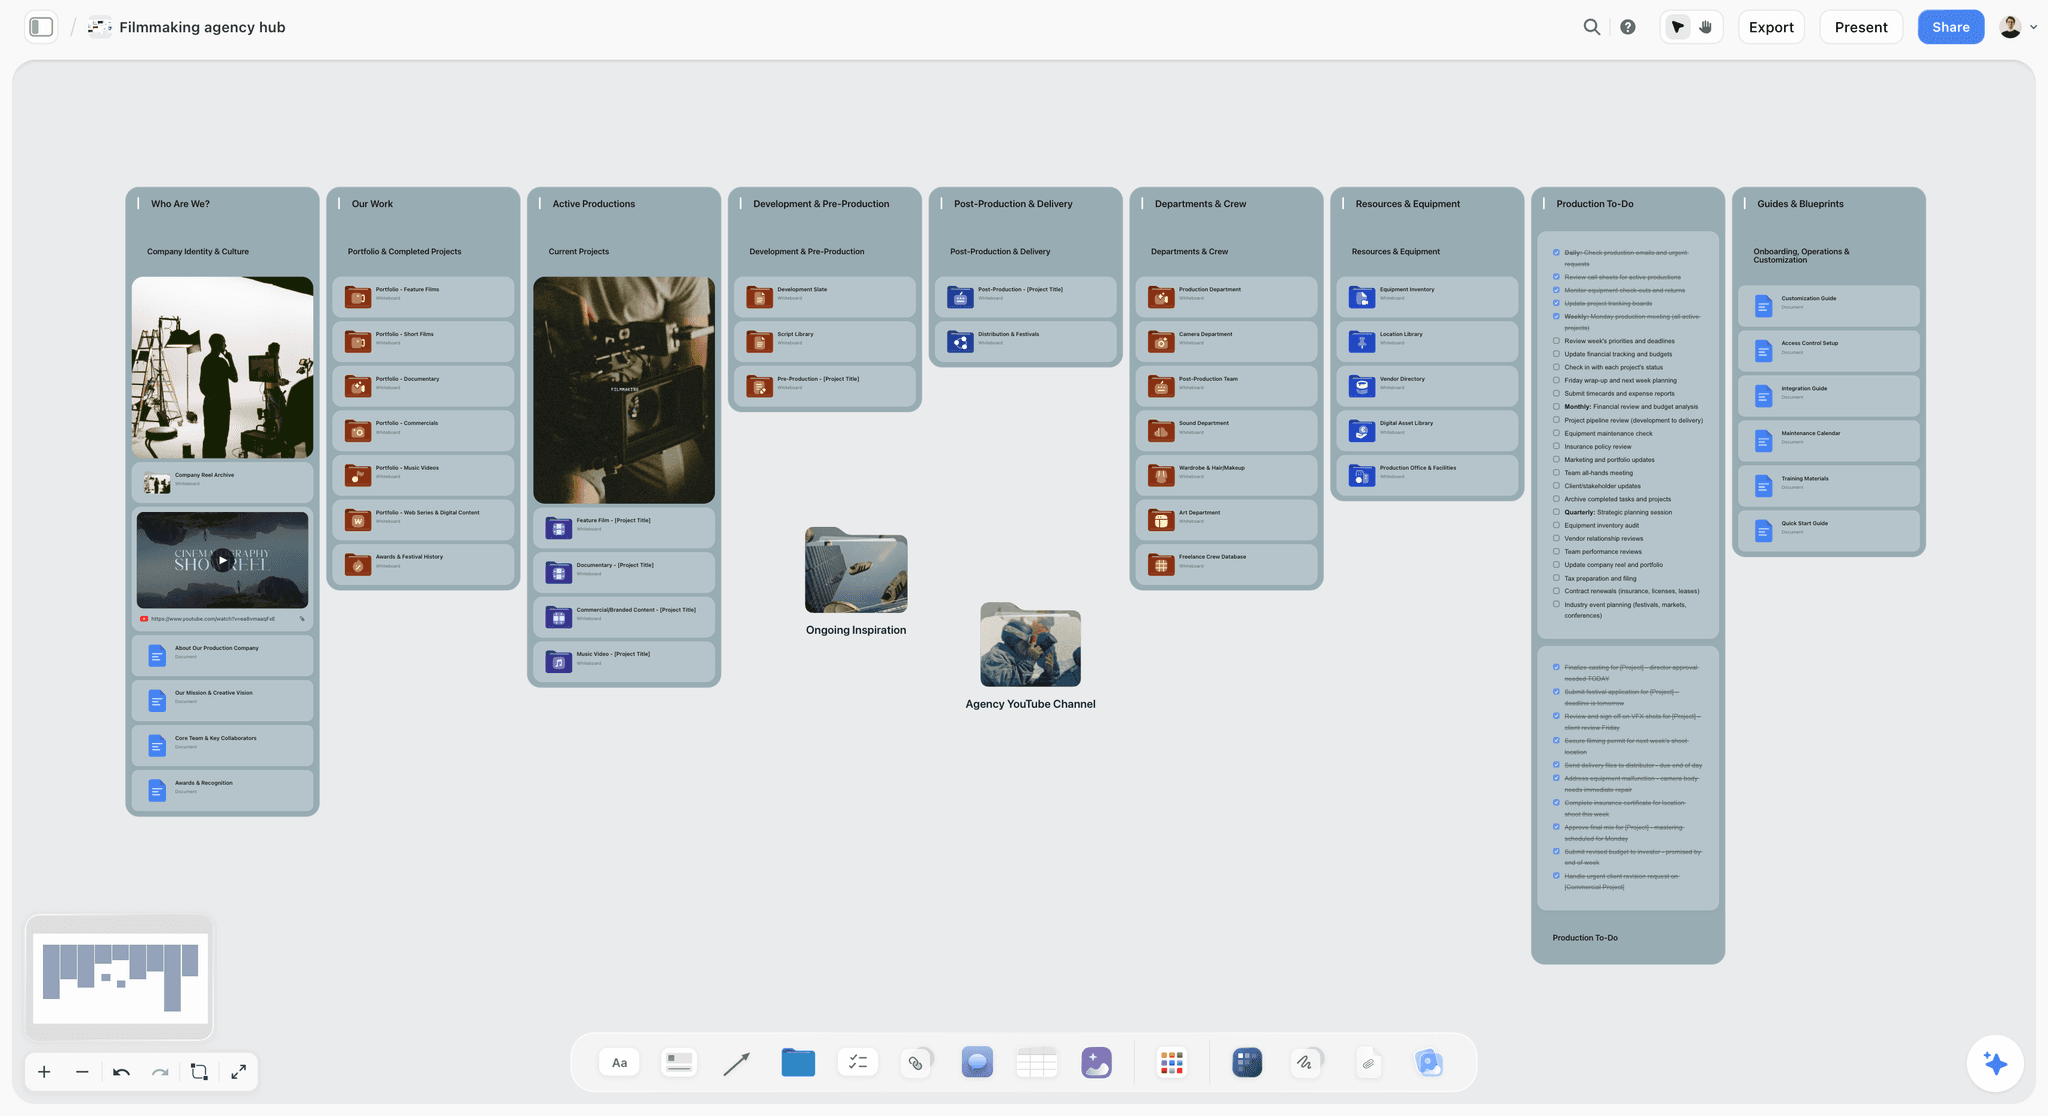The image size is (2048, 1116).
Task: Click the blue Share button
Action: point(1950,27)
